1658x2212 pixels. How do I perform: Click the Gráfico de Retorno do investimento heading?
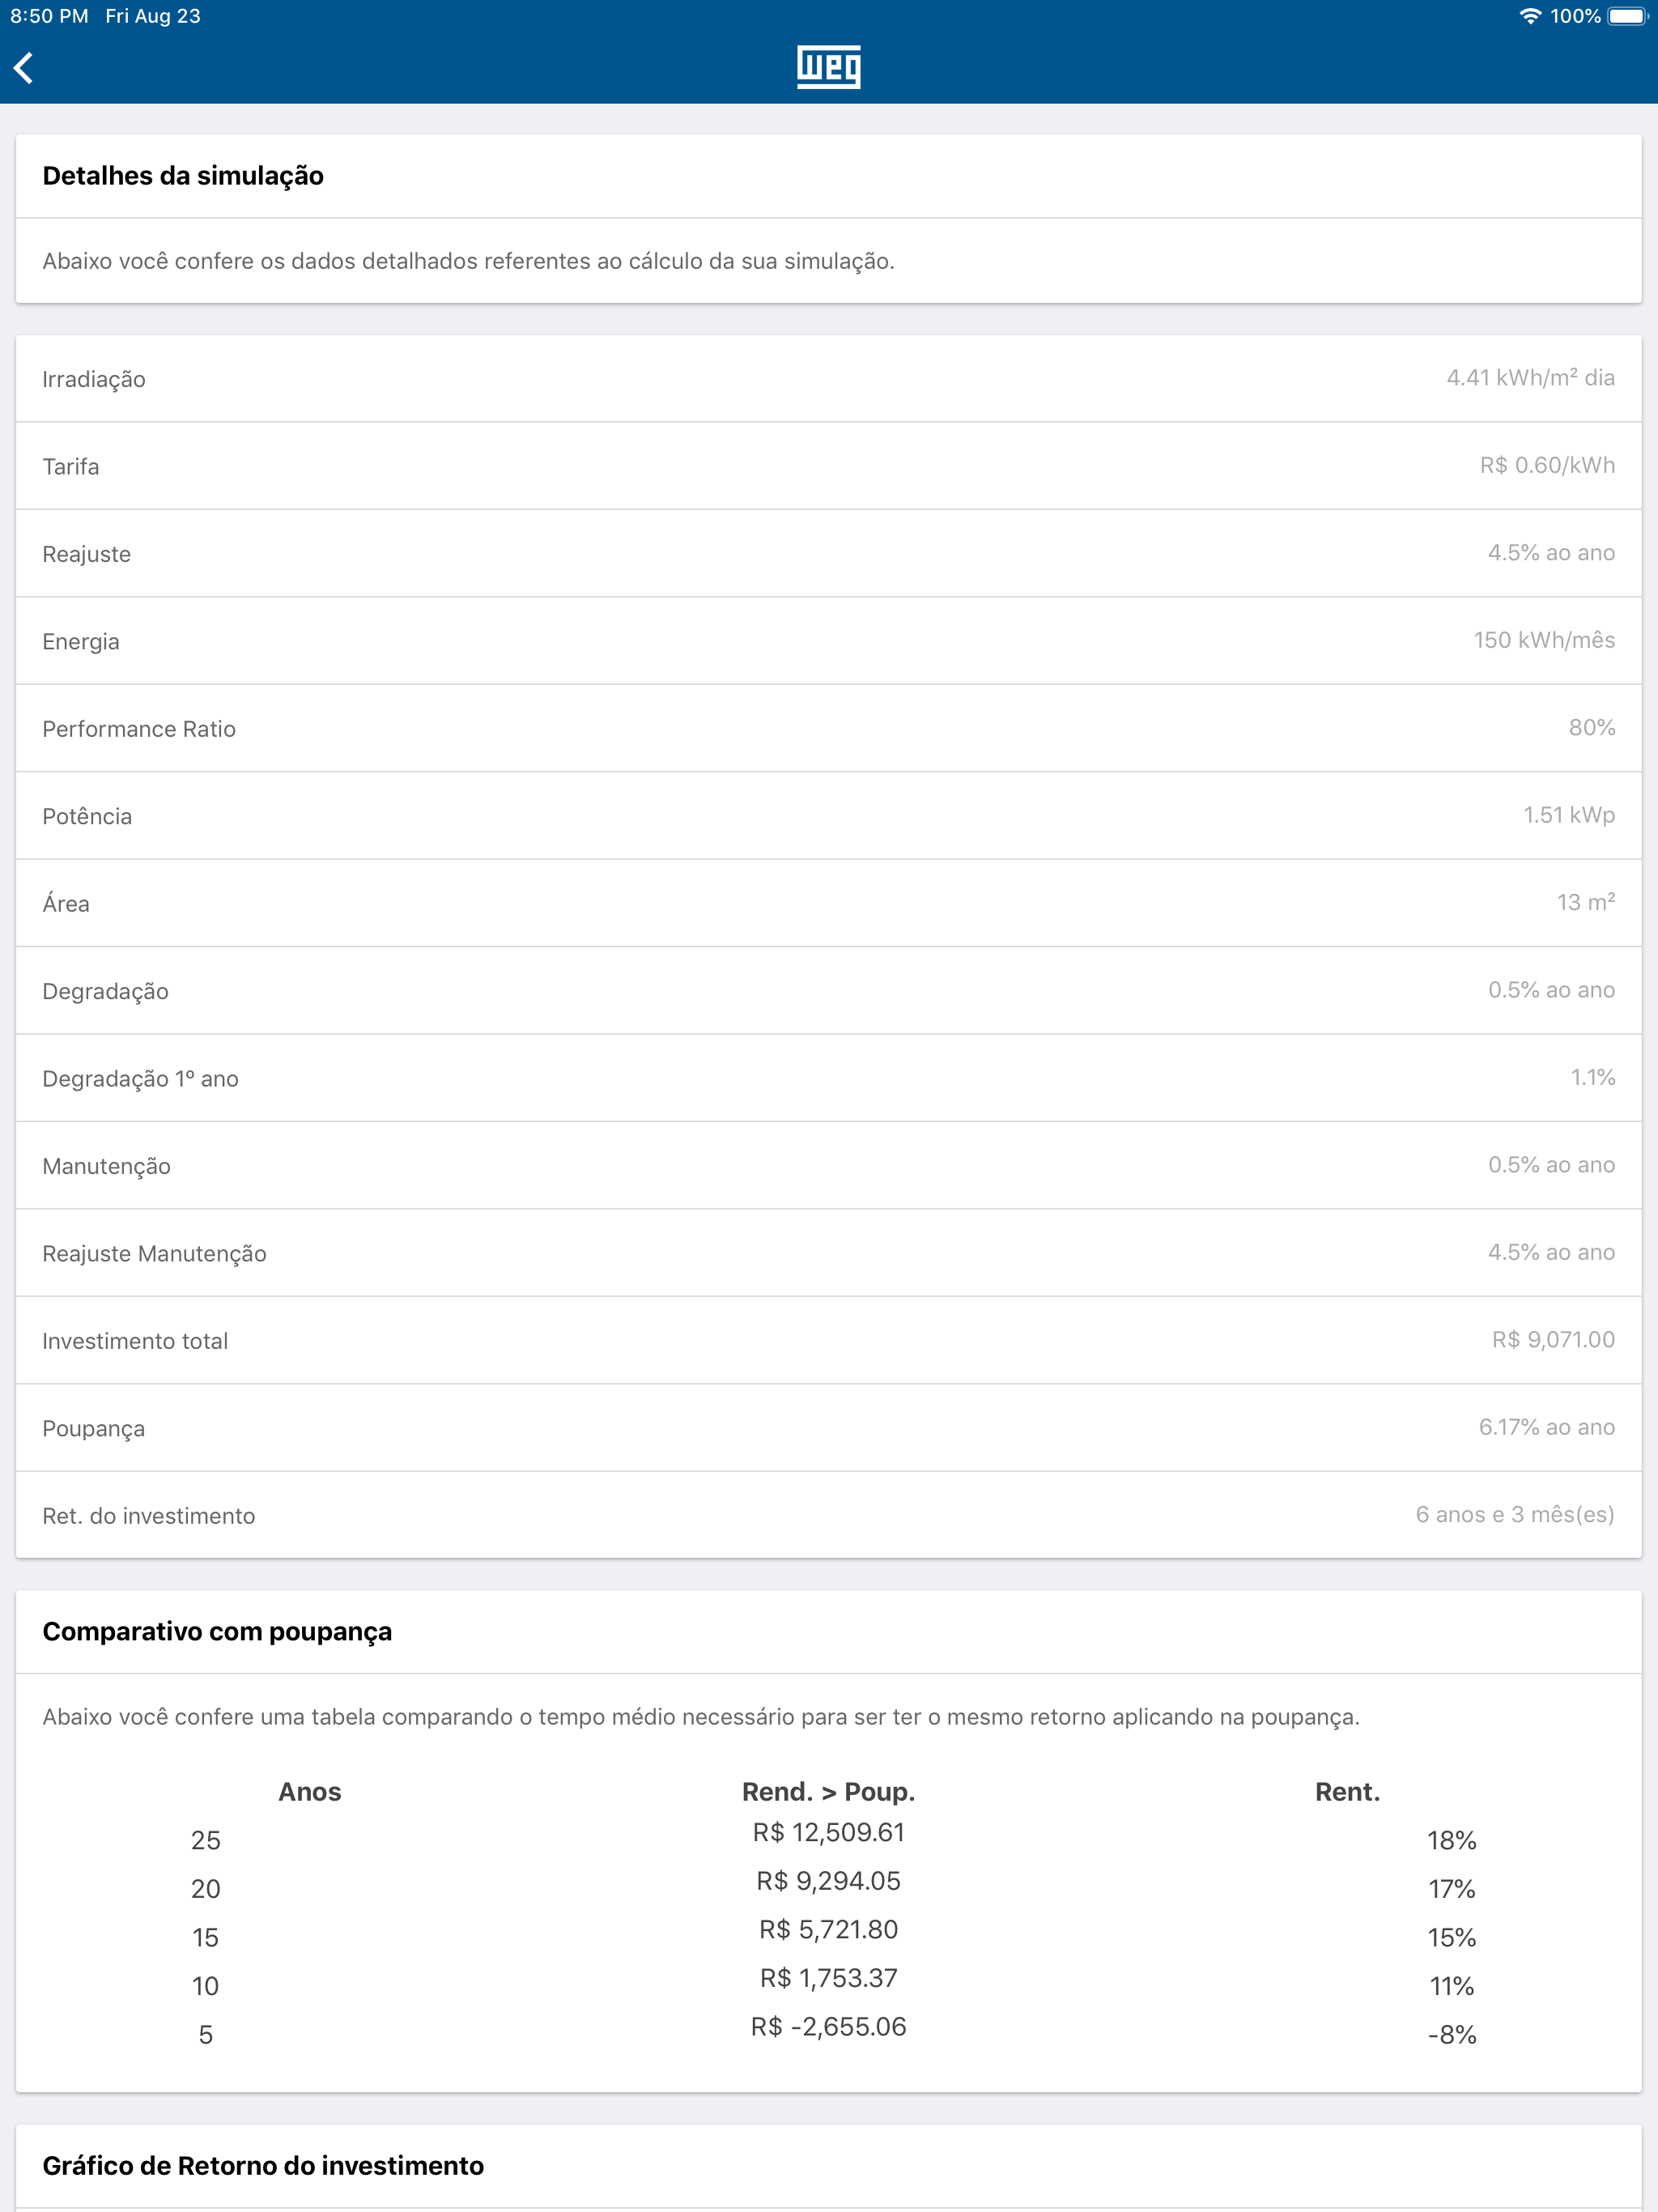[263, 2166]
